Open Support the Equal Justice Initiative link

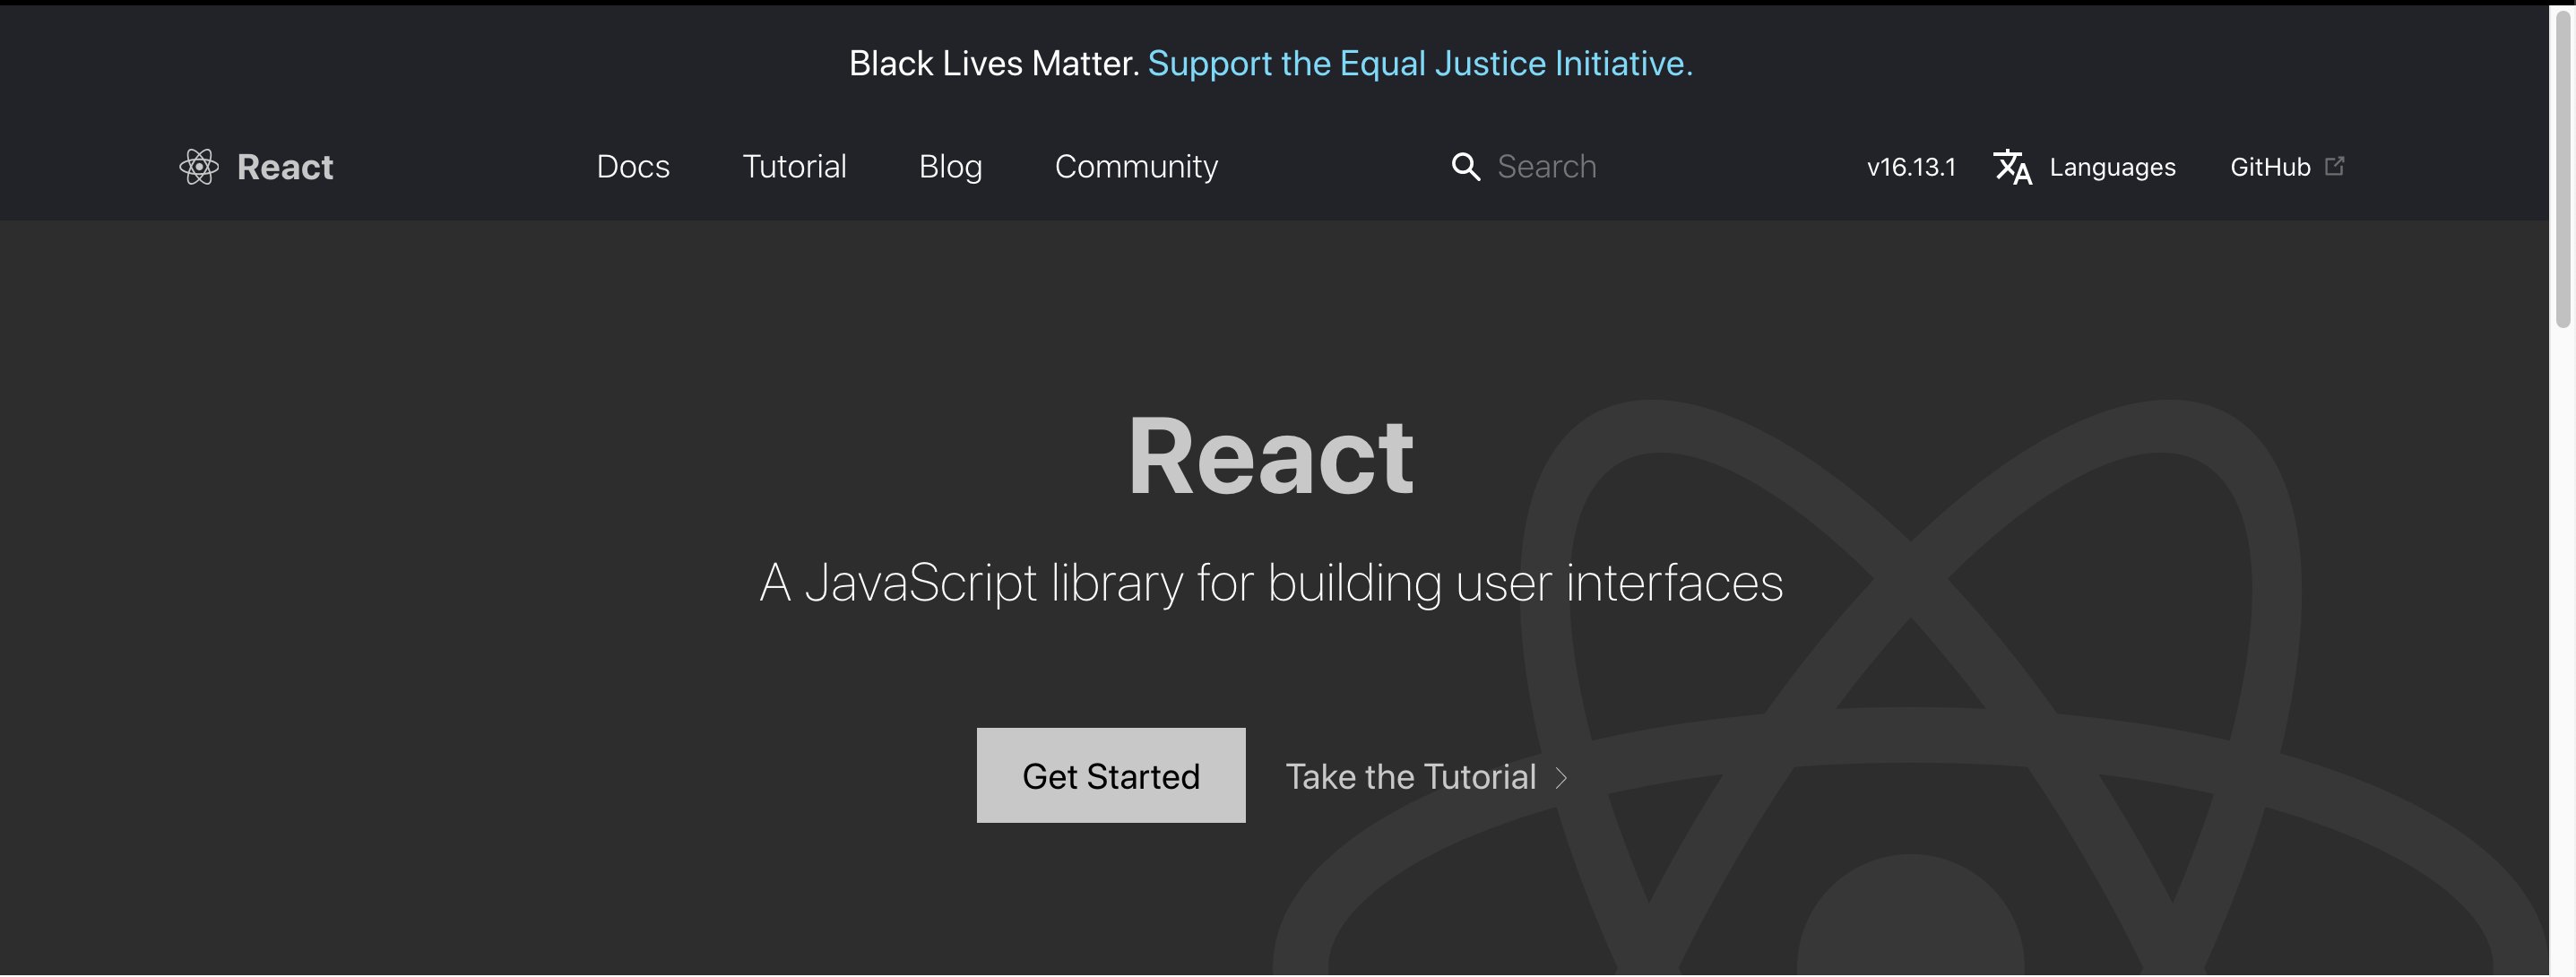[x=1420, y=64]
